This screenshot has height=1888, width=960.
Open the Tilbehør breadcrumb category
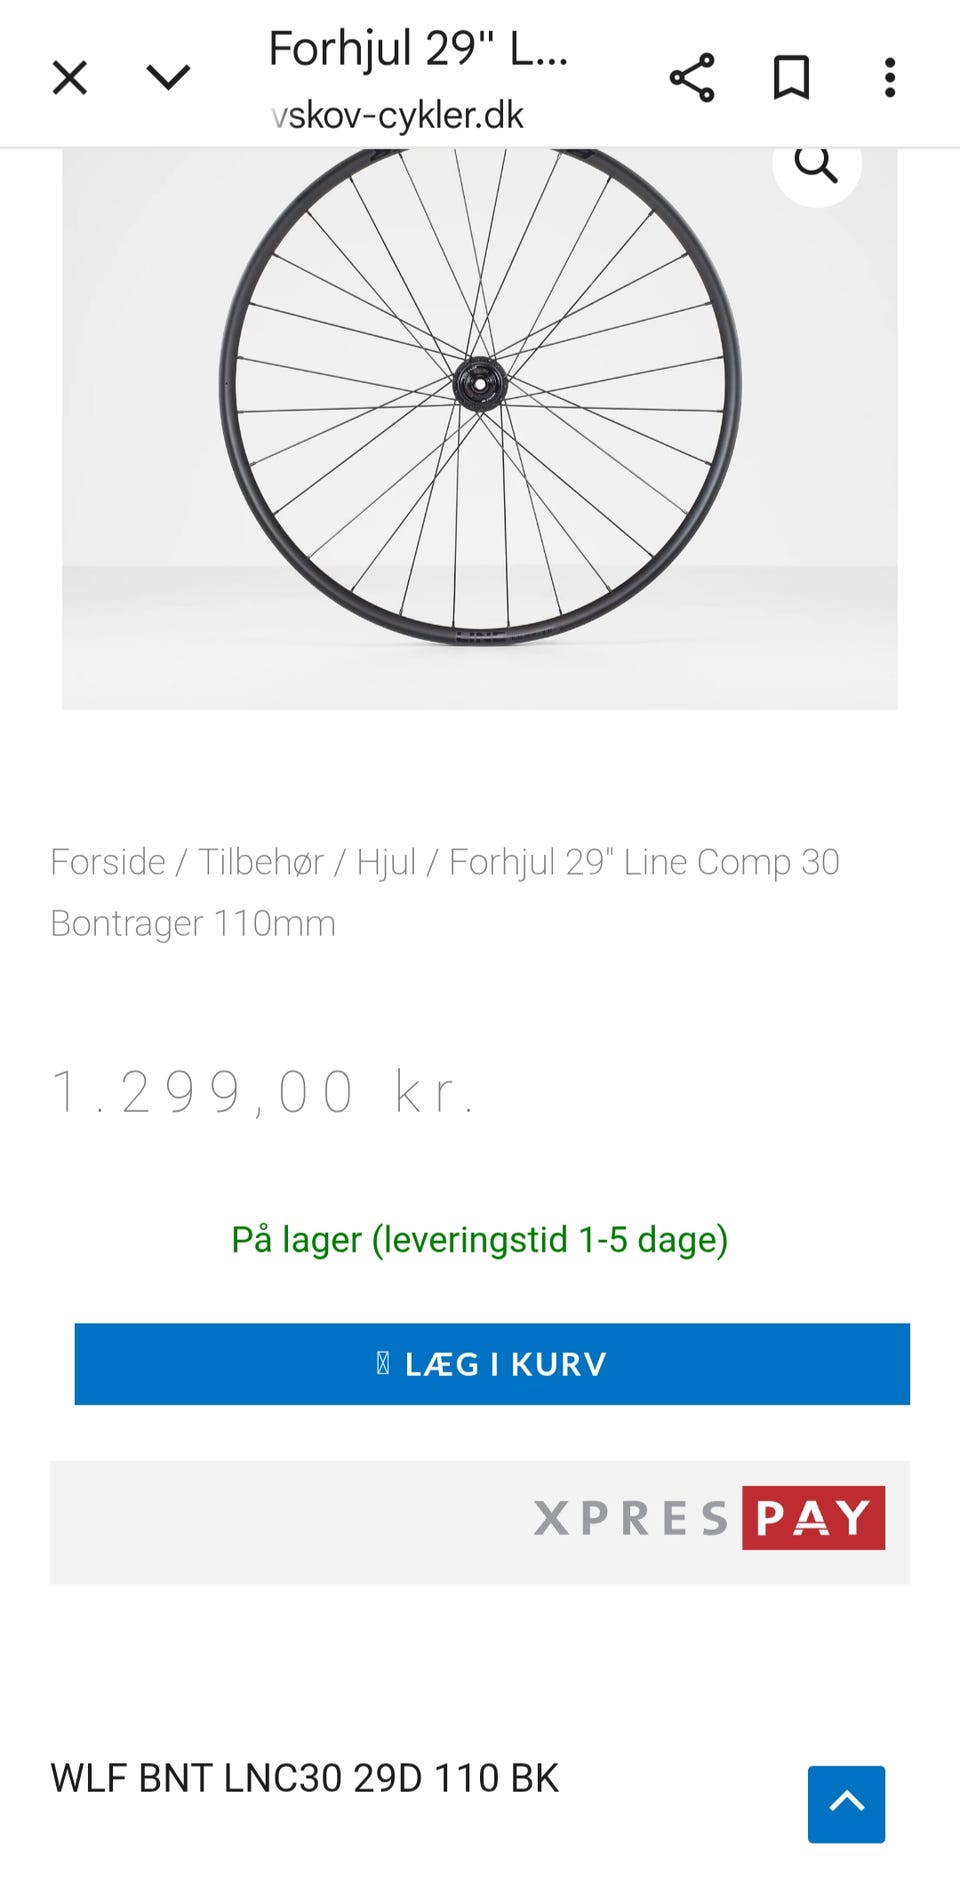coord(260,862)
